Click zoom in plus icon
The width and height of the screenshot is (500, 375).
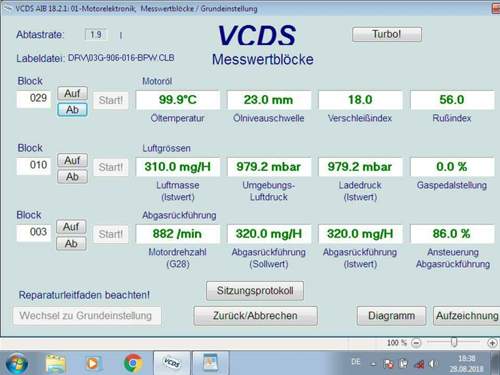tap(492, 343)
